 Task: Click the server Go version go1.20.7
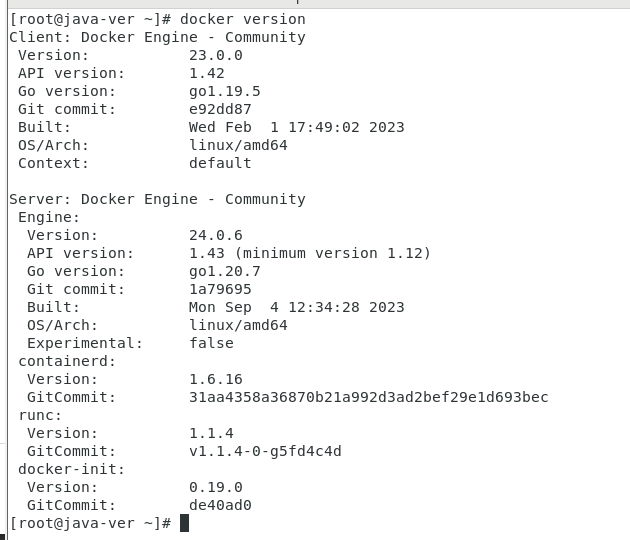(225, 271)
